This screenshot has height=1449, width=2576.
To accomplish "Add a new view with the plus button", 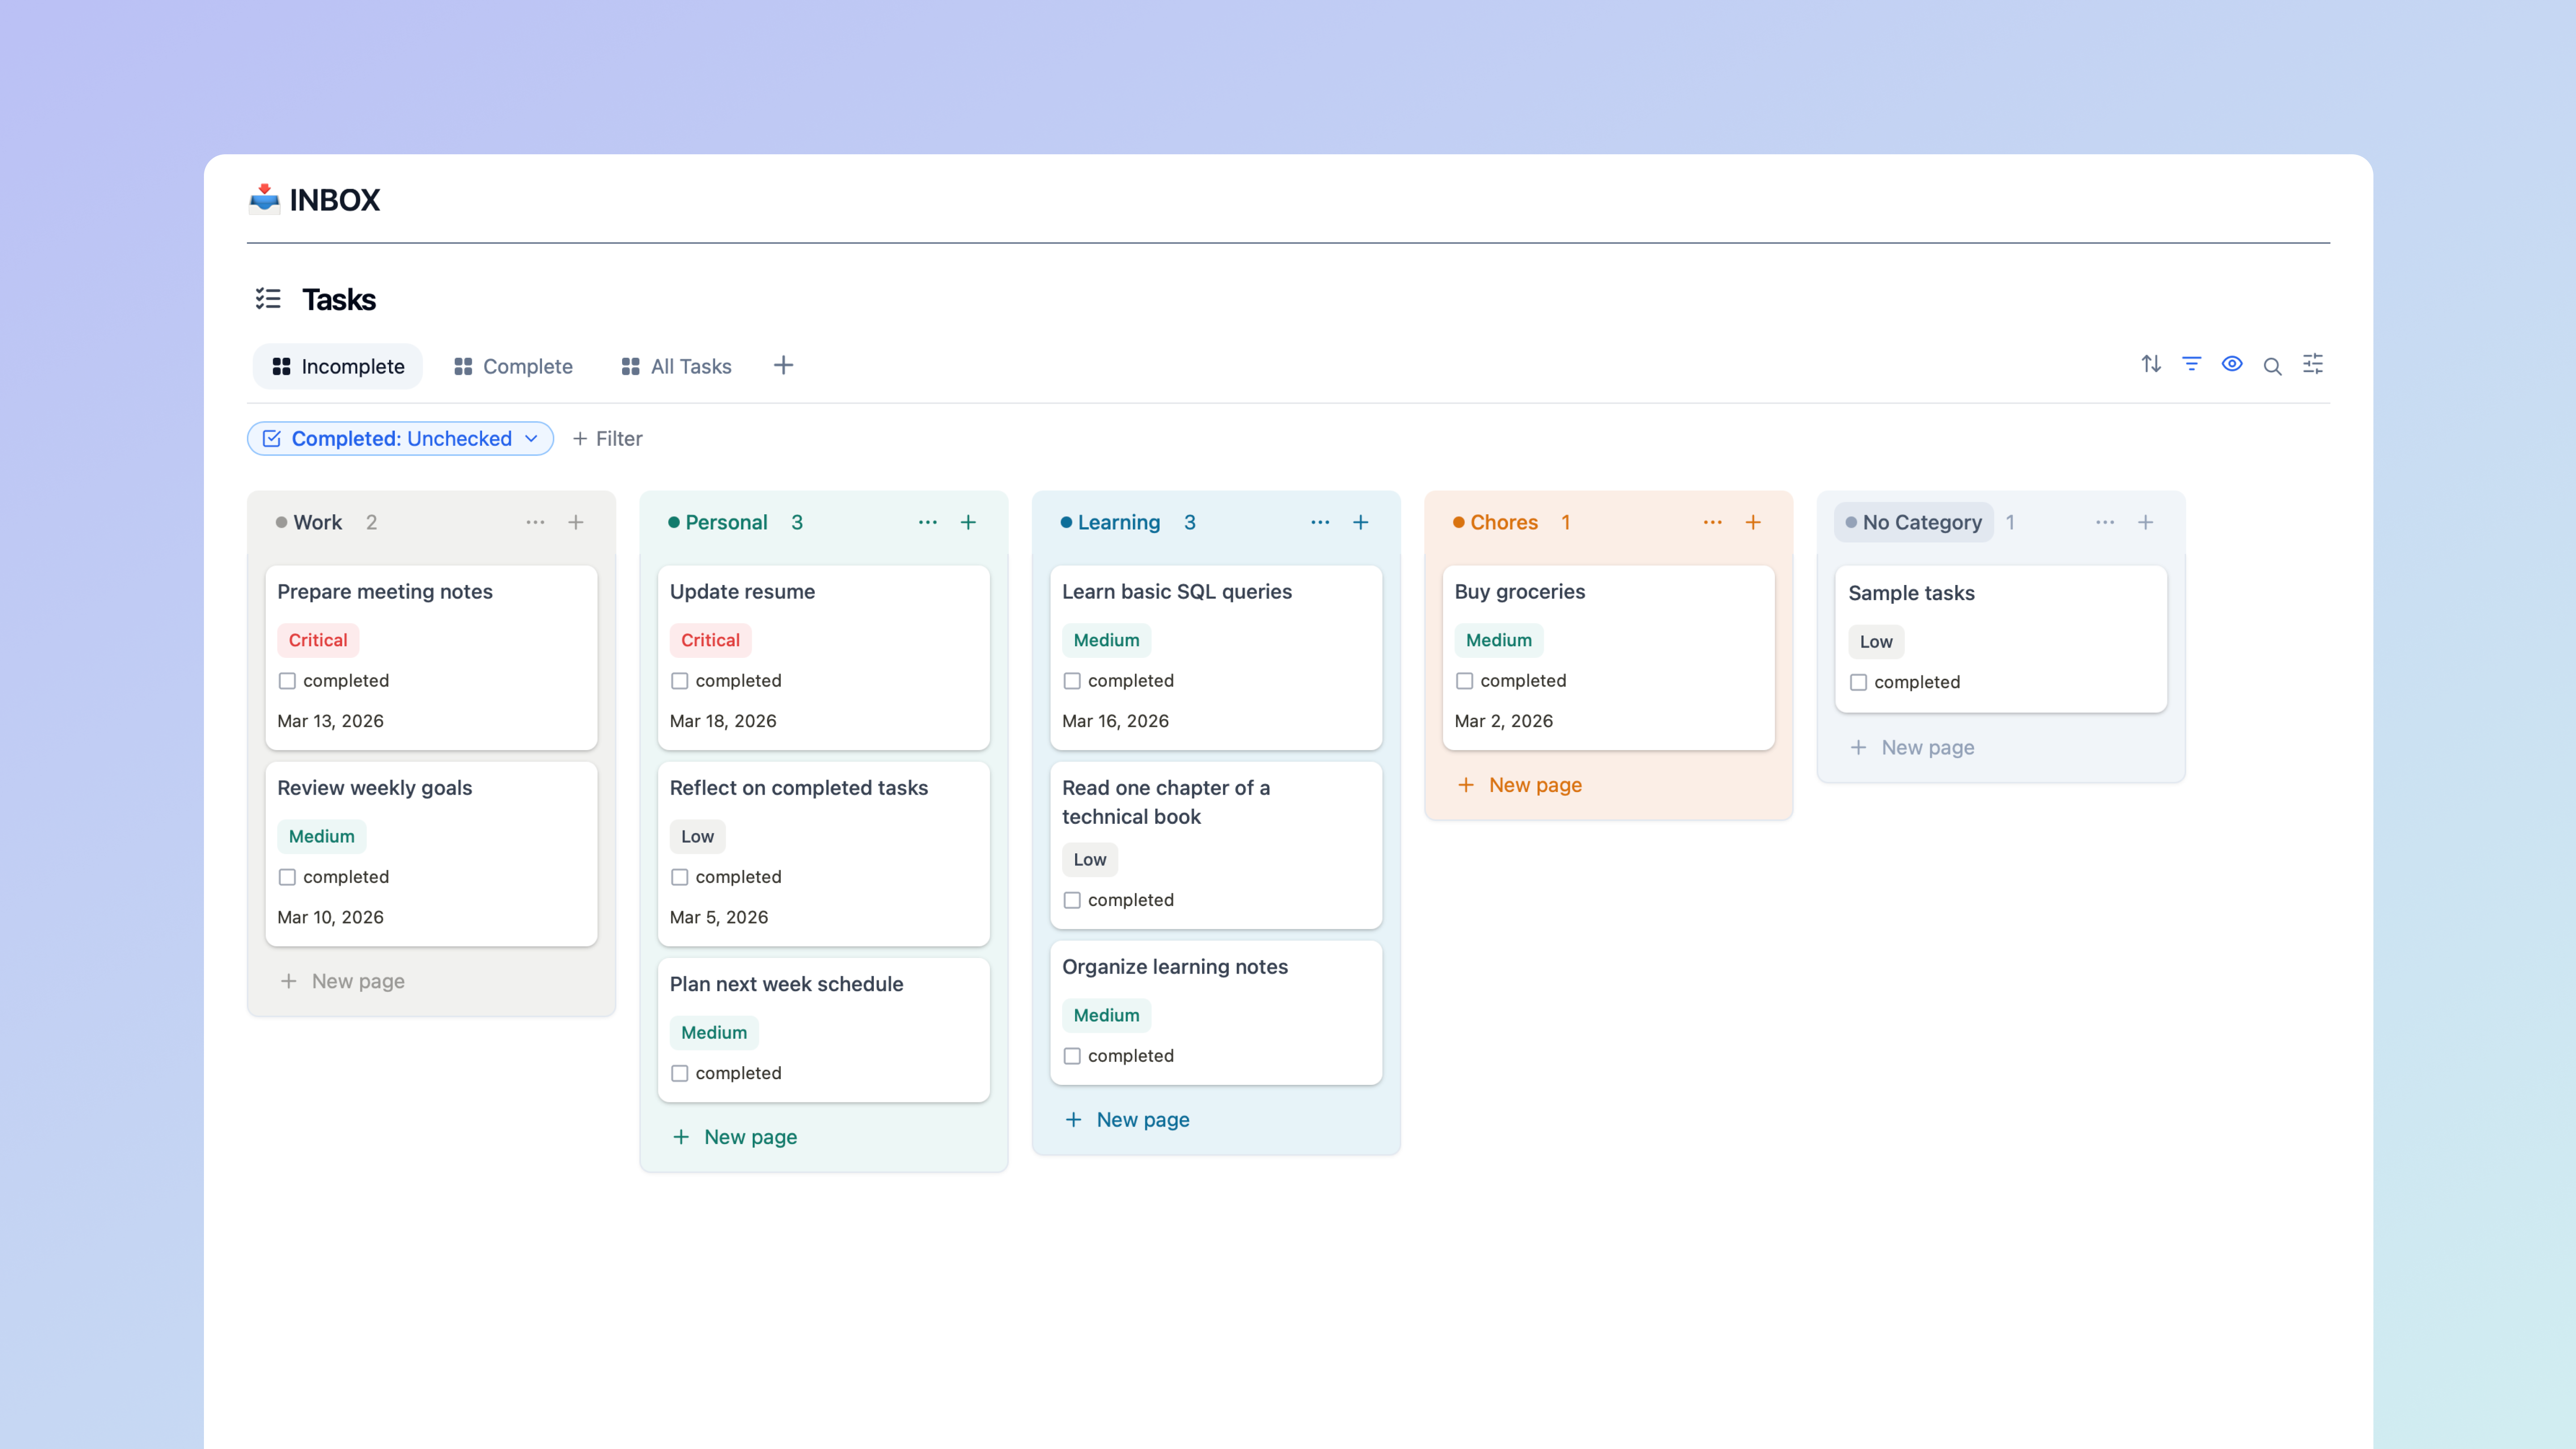I will (x=783, y=365).
